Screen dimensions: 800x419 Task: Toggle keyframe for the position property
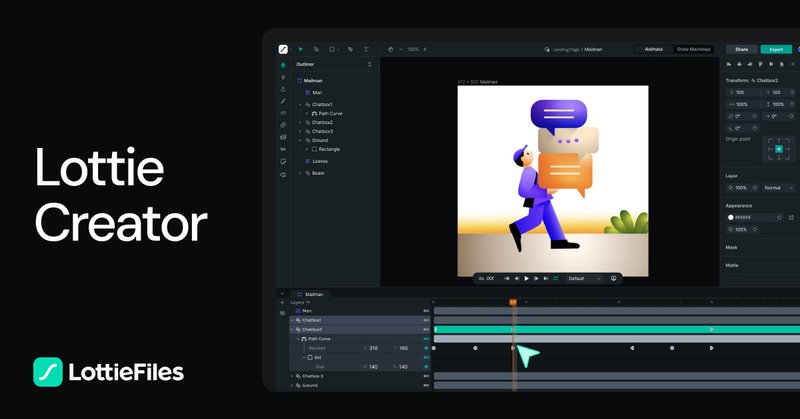point(792,92)
